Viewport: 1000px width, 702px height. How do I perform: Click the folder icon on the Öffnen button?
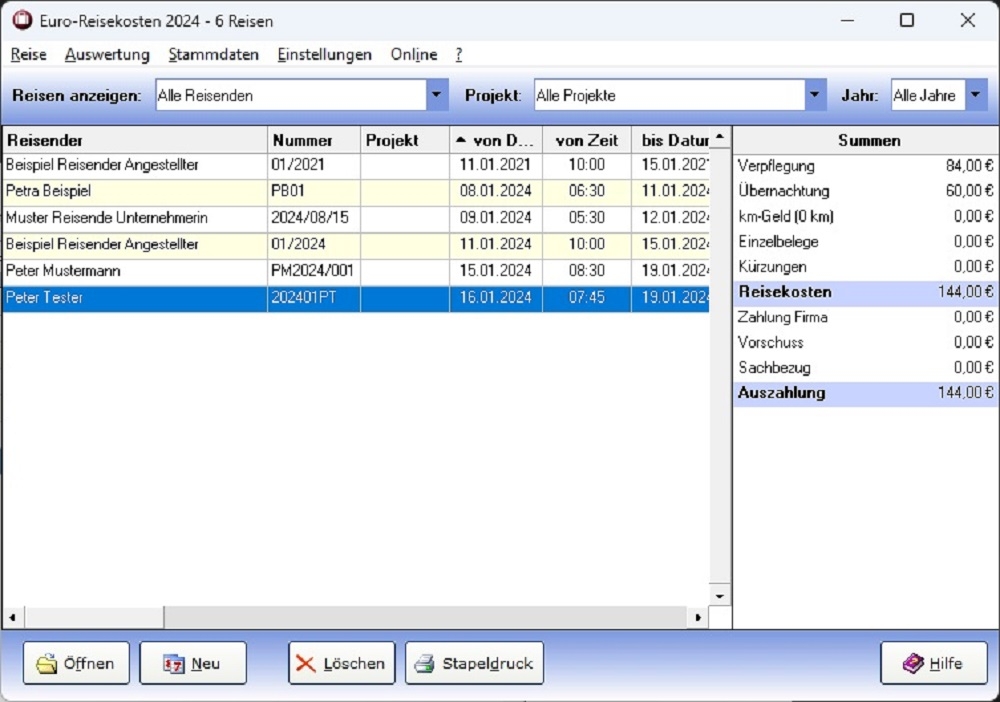pos(47,664)
